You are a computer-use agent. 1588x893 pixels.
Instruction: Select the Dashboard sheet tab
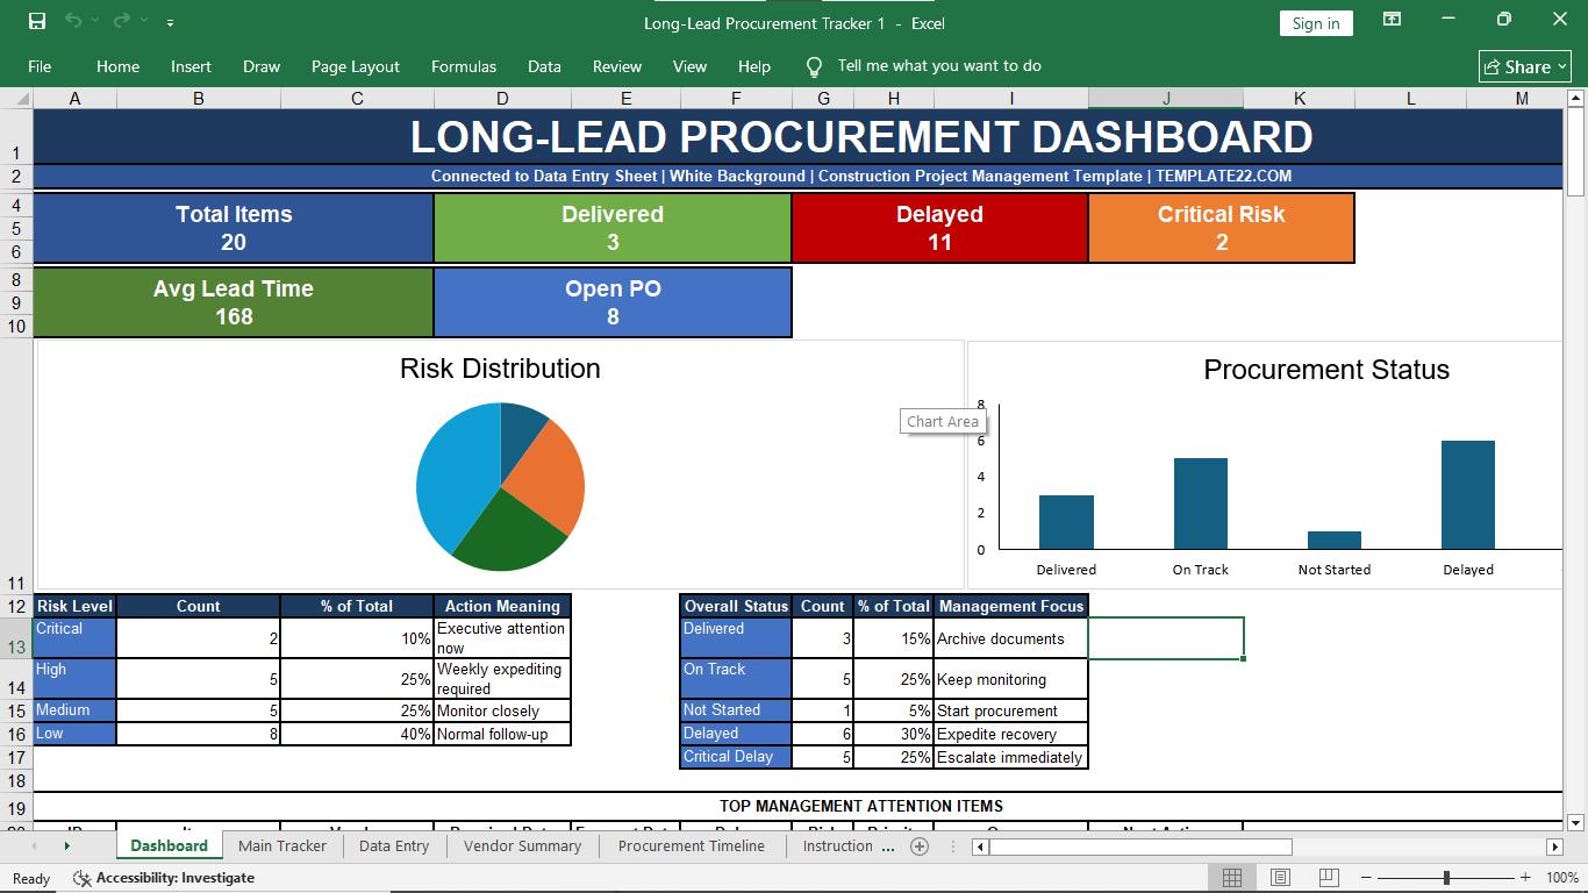pyautogui.click(x=169, y=846)
